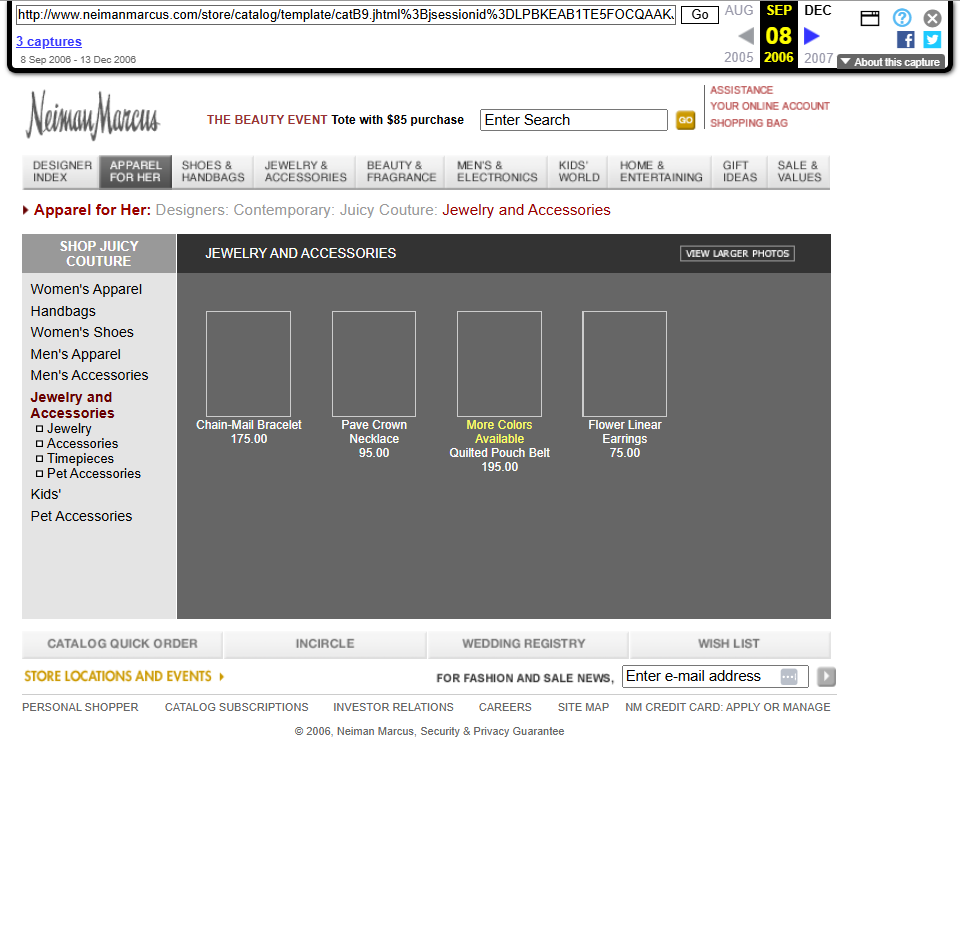Click The Beauty Event promo link
Viewport: 960px width, 927px height.
335,120
